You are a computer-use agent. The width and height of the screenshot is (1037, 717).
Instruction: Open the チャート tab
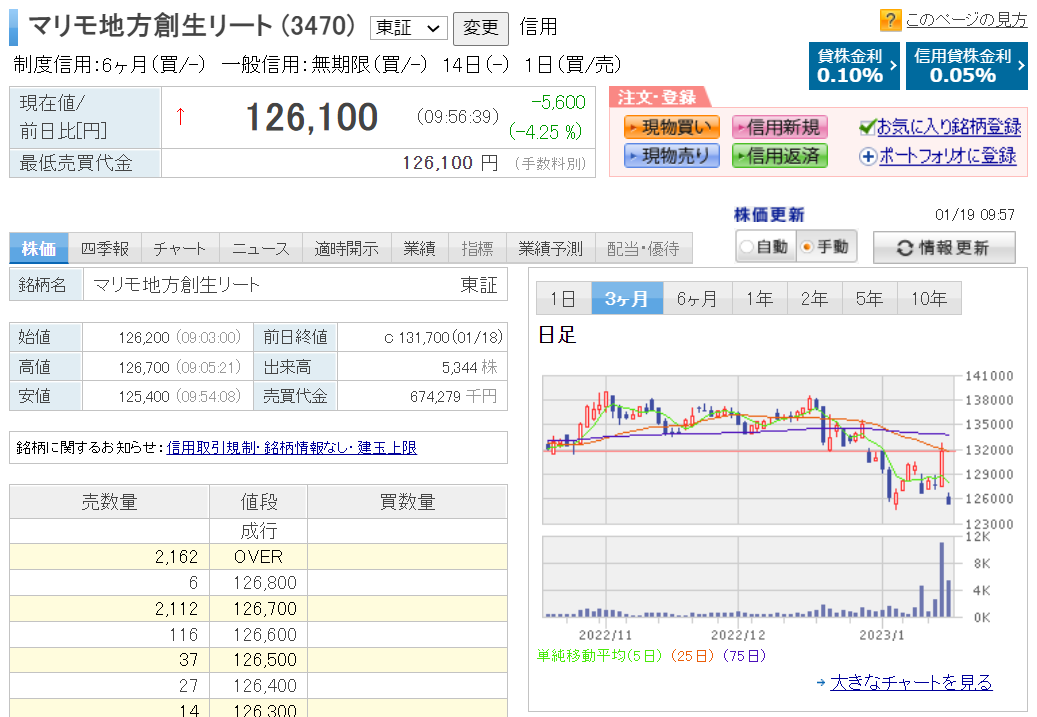point(180,249)
